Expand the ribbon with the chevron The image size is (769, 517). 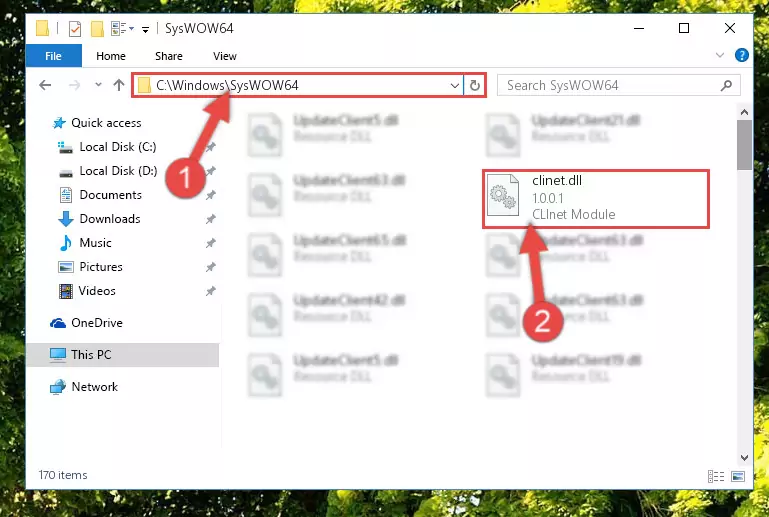click(x=719, y=55)
